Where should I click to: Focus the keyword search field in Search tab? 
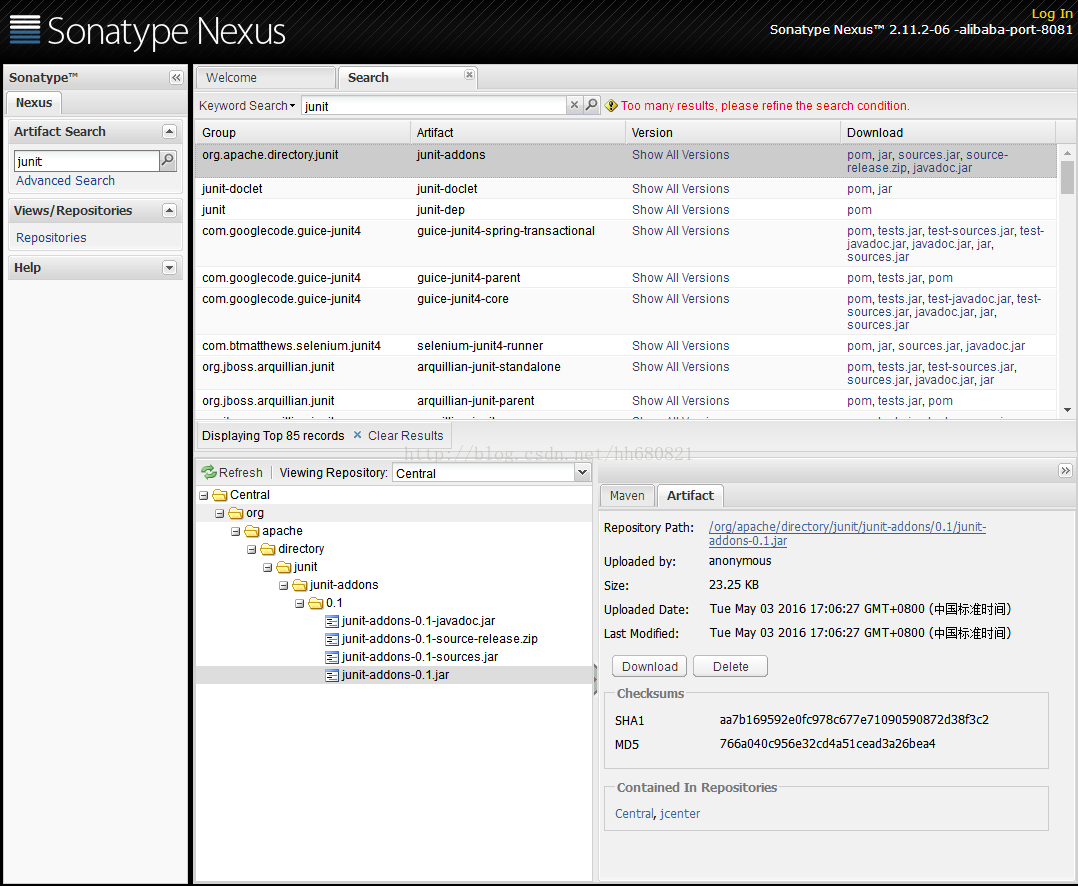[x=434, y=105]
